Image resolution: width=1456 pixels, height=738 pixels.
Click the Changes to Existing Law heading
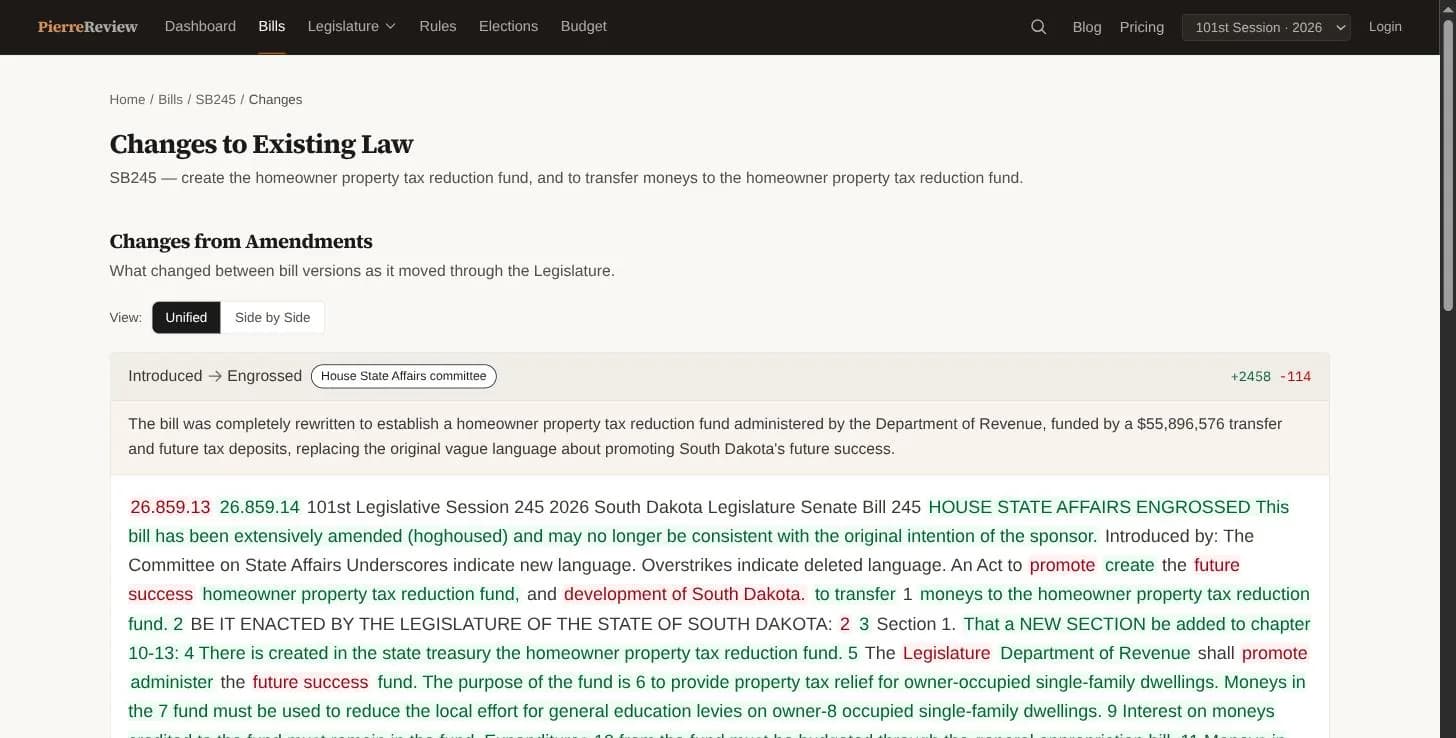261,144
